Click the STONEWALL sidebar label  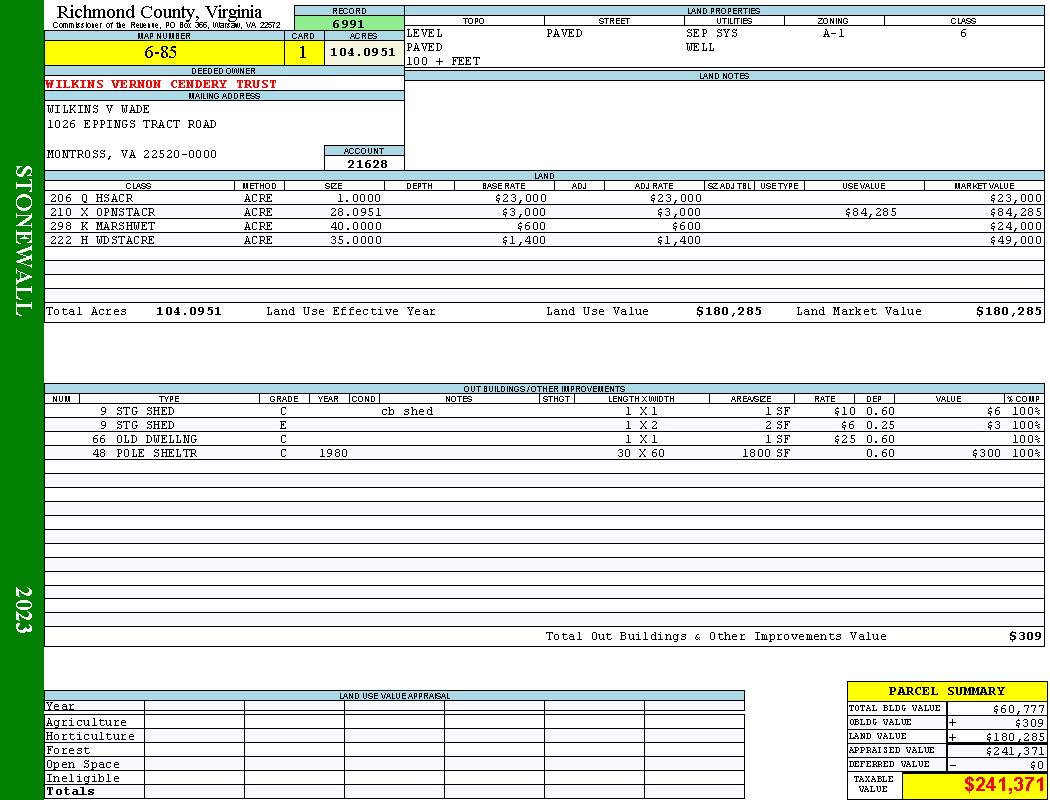point(23,241)
